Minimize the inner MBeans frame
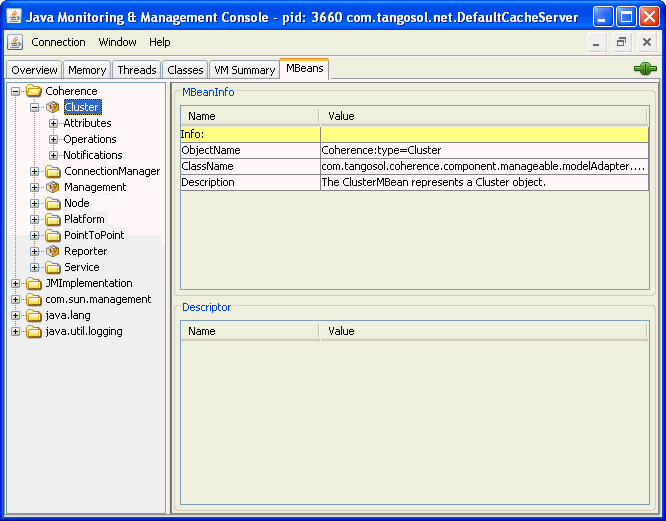The image size is (666, 521). 596,42
